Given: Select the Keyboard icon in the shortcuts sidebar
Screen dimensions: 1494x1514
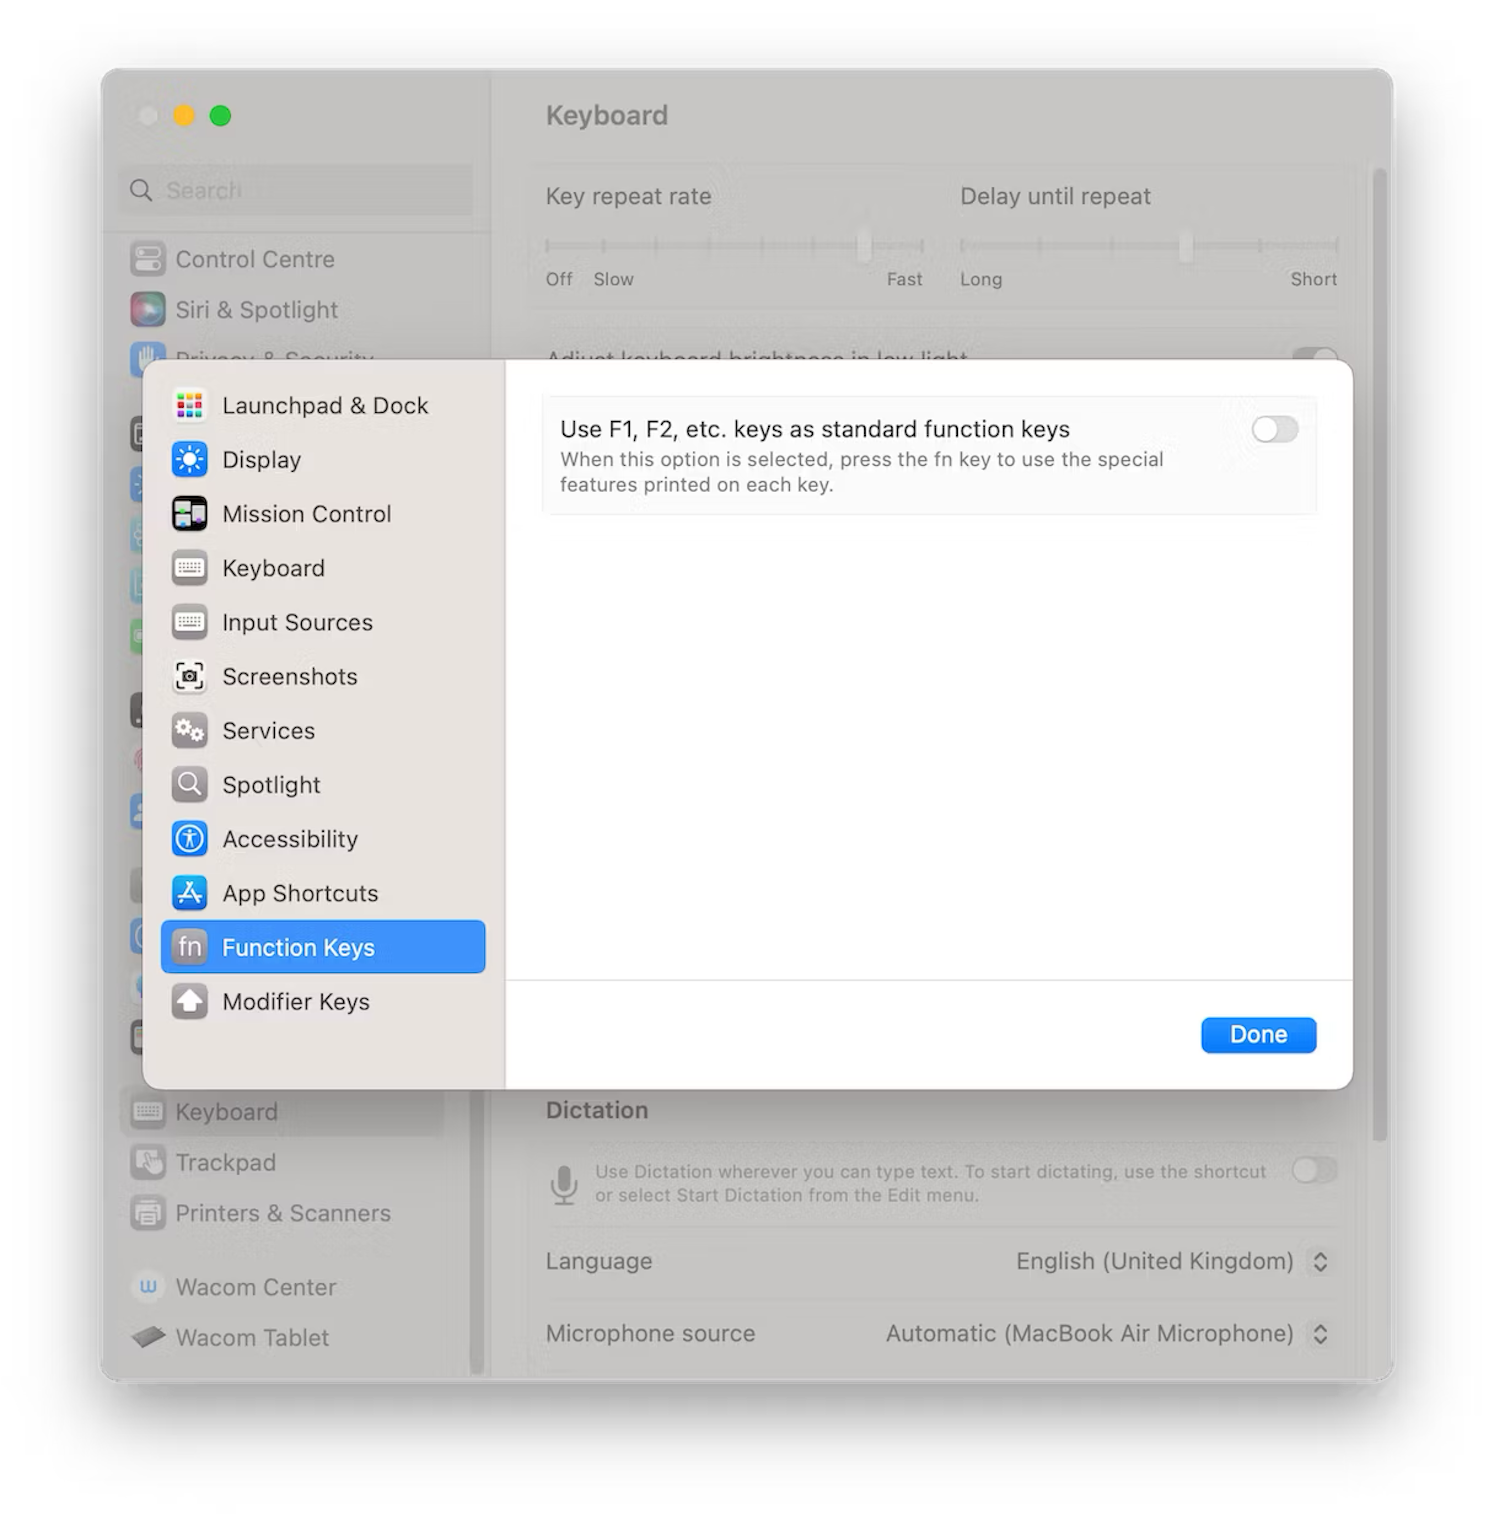Looking at the screenshot, I should 190,567.
